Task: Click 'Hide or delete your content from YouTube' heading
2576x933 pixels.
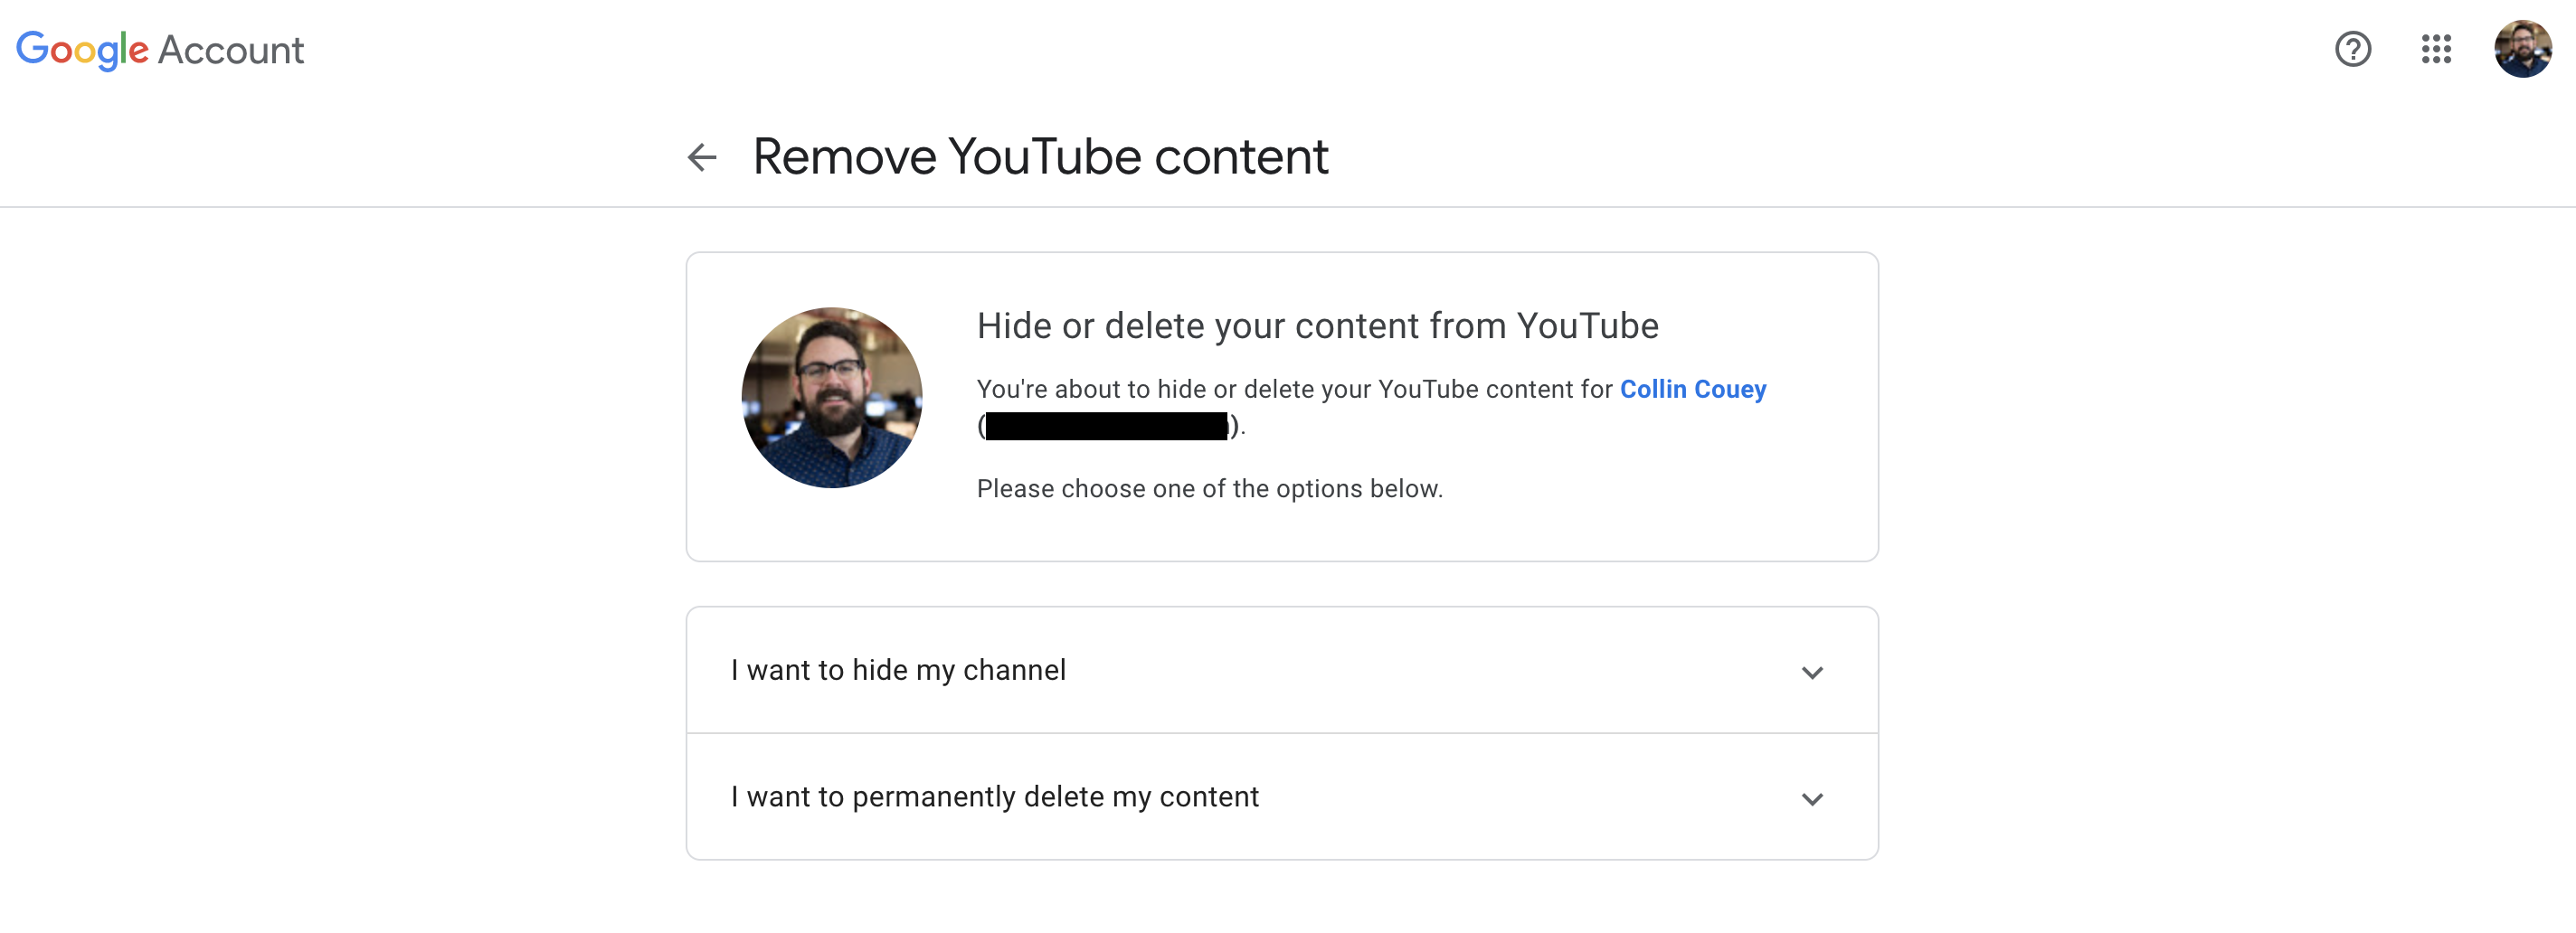Action: pyautogui.click(x=1317, y=326)
